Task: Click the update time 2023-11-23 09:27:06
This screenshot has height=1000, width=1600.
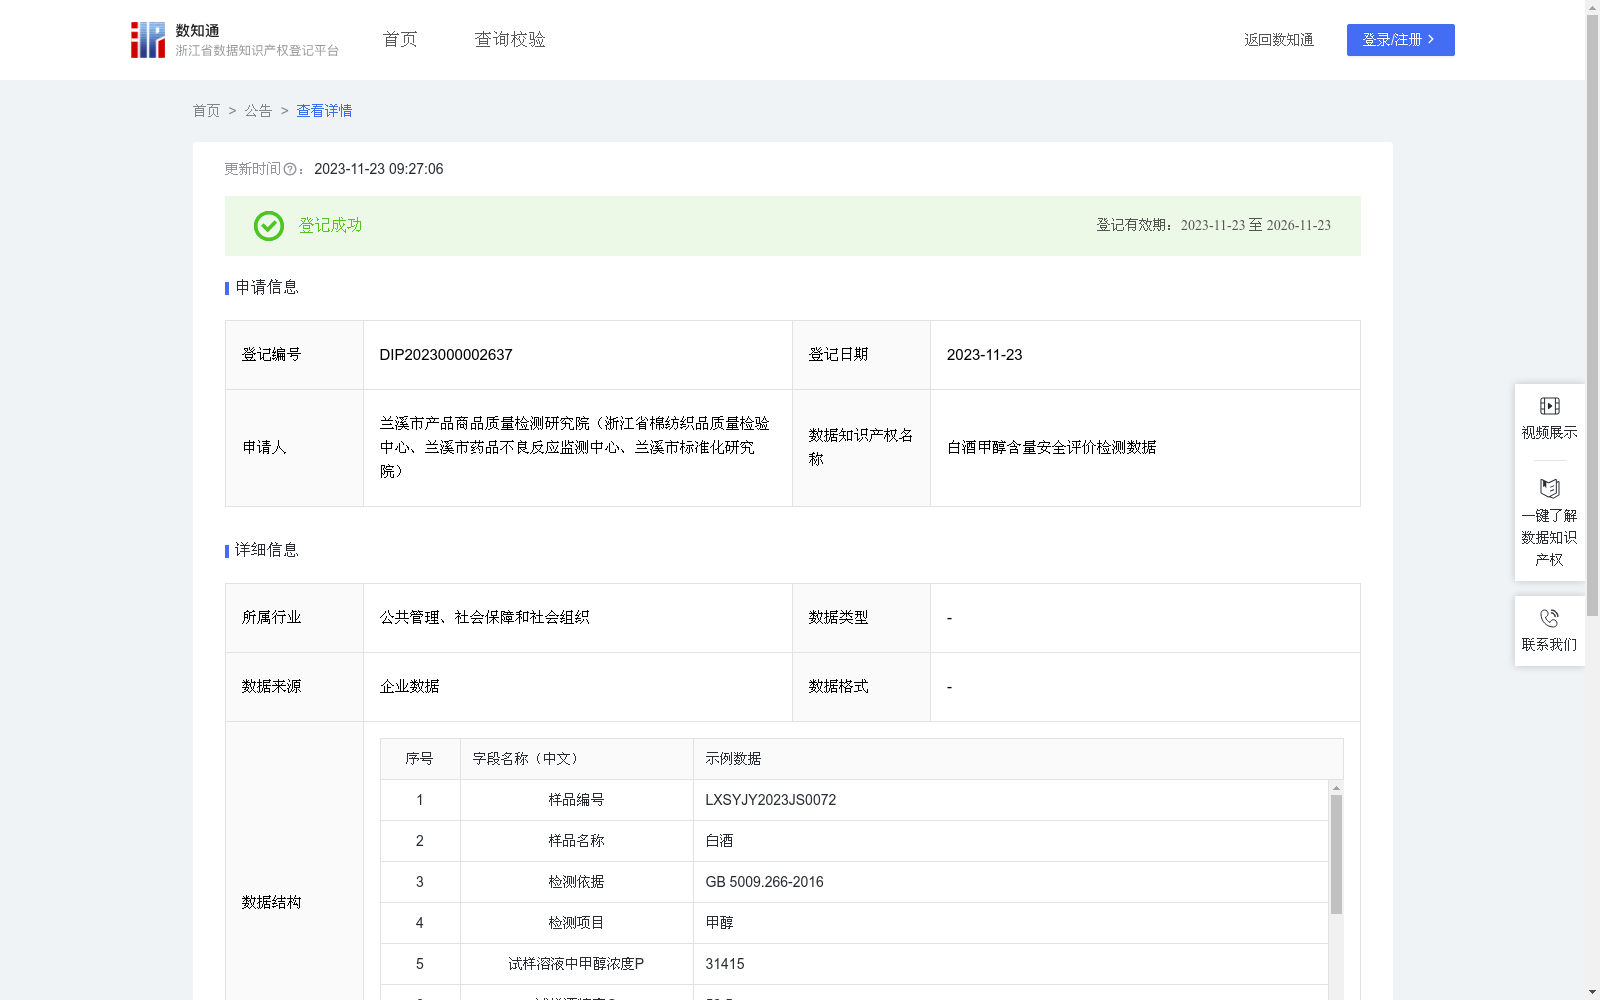Action: click(x=379, y=169)
